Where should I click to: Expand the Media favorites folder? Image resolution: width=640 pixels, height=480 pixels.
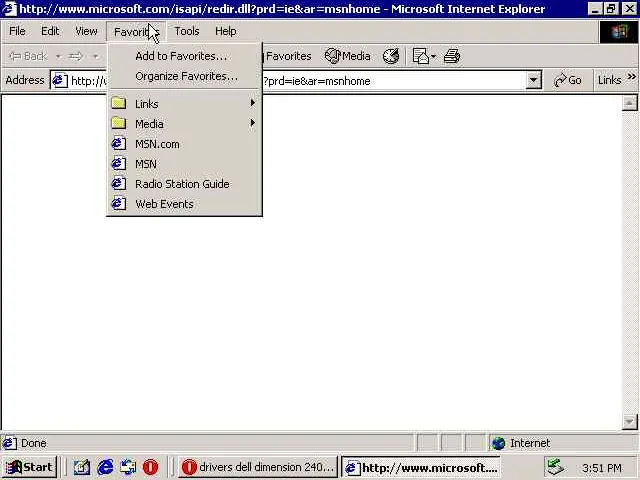point(184,124)
